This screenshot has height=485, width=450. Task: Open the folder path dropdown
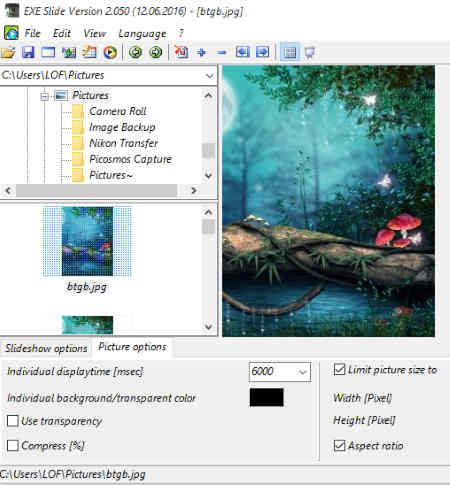click(210, 76)
